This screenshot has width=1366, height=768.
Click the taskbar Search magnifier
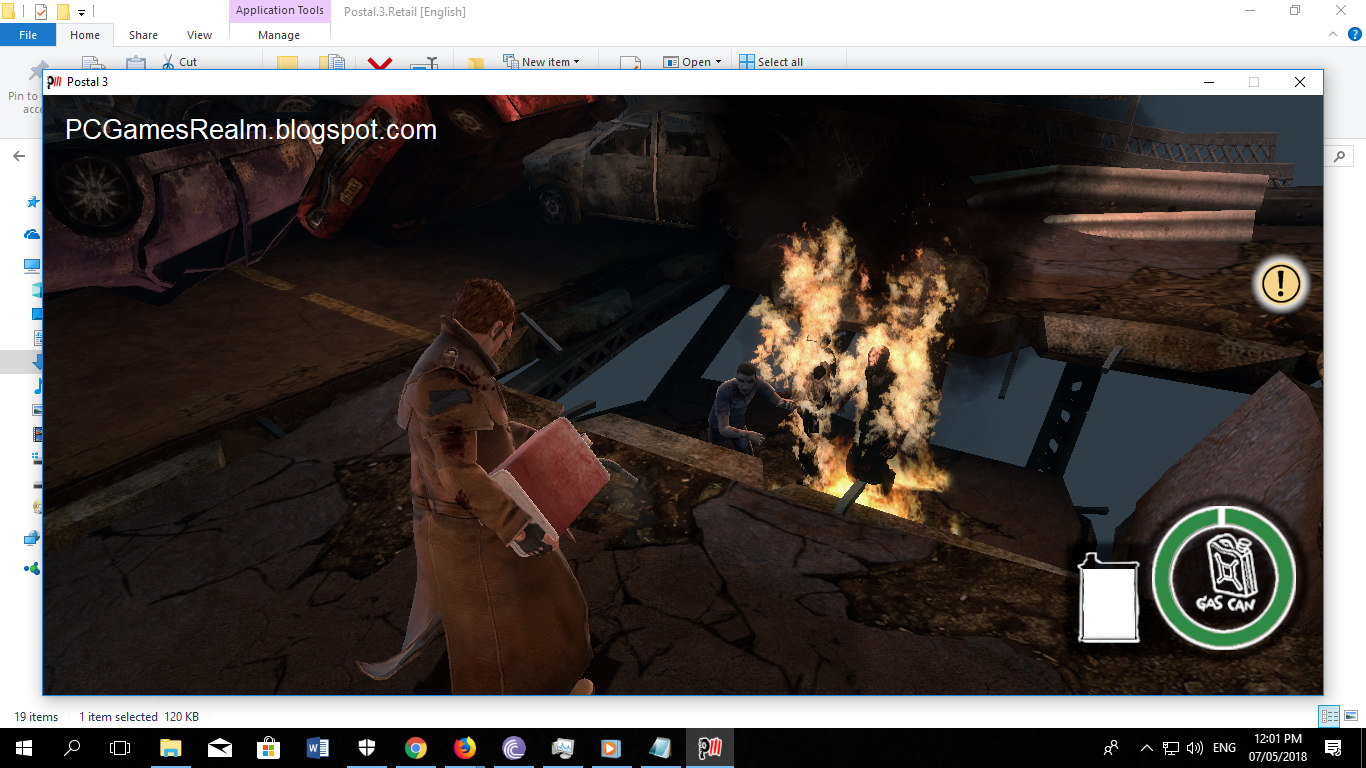[x=72, y=748]
